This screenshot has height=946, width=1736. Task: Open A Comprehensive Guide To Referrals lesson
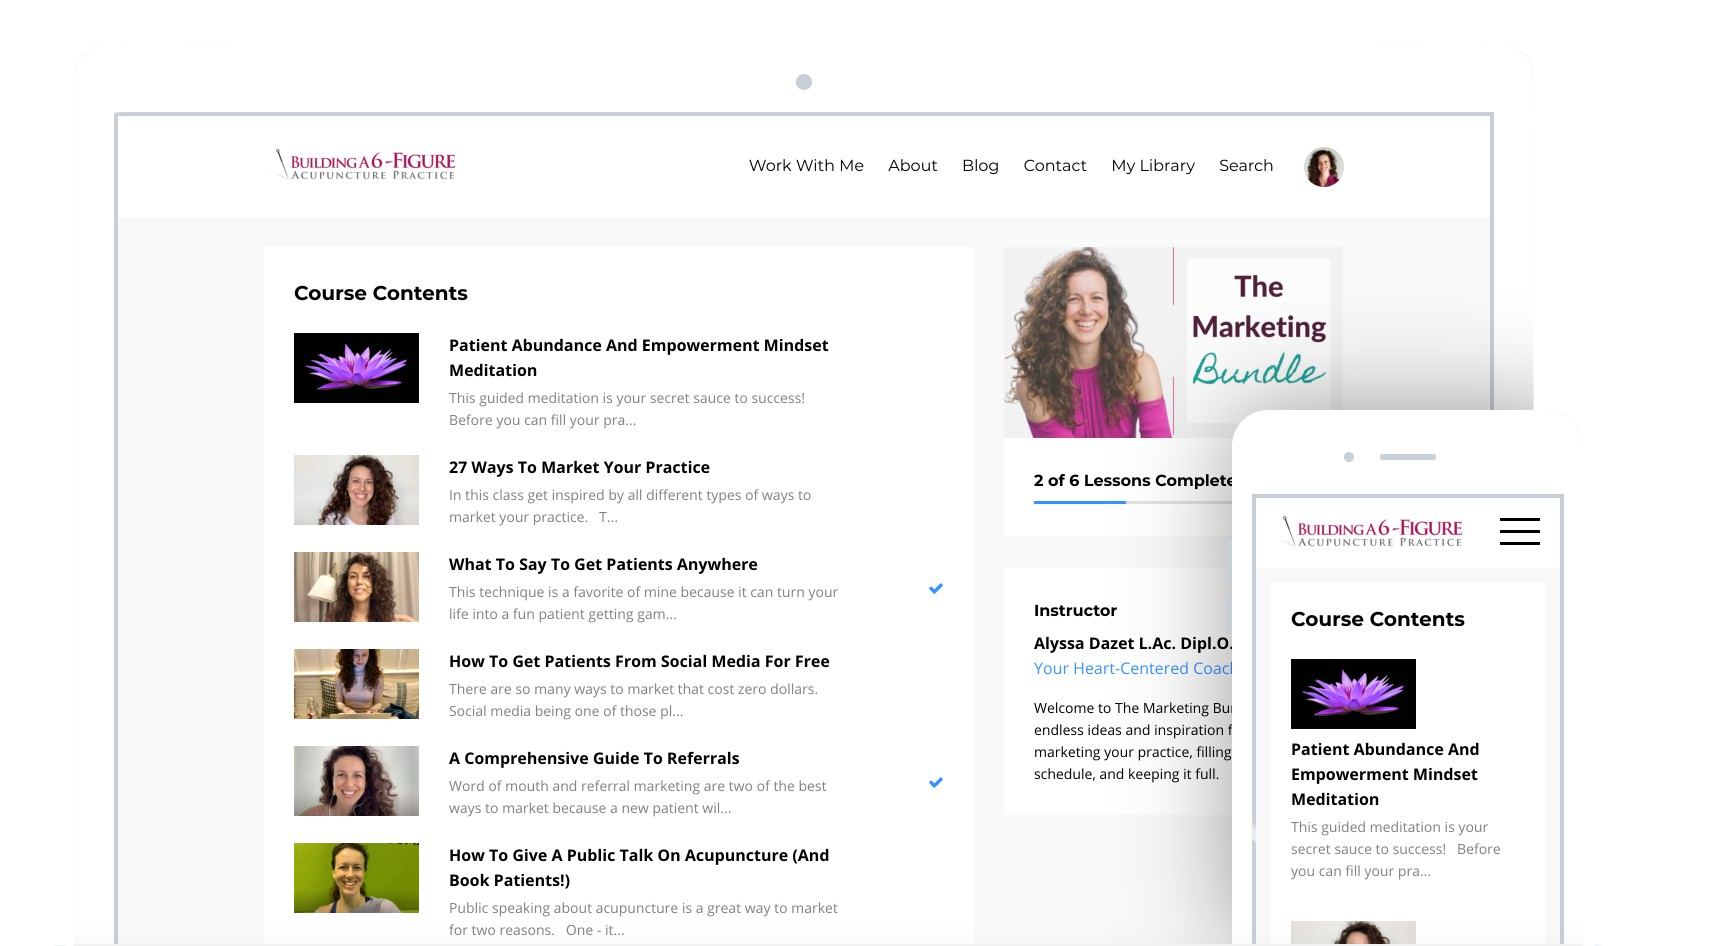594,758
